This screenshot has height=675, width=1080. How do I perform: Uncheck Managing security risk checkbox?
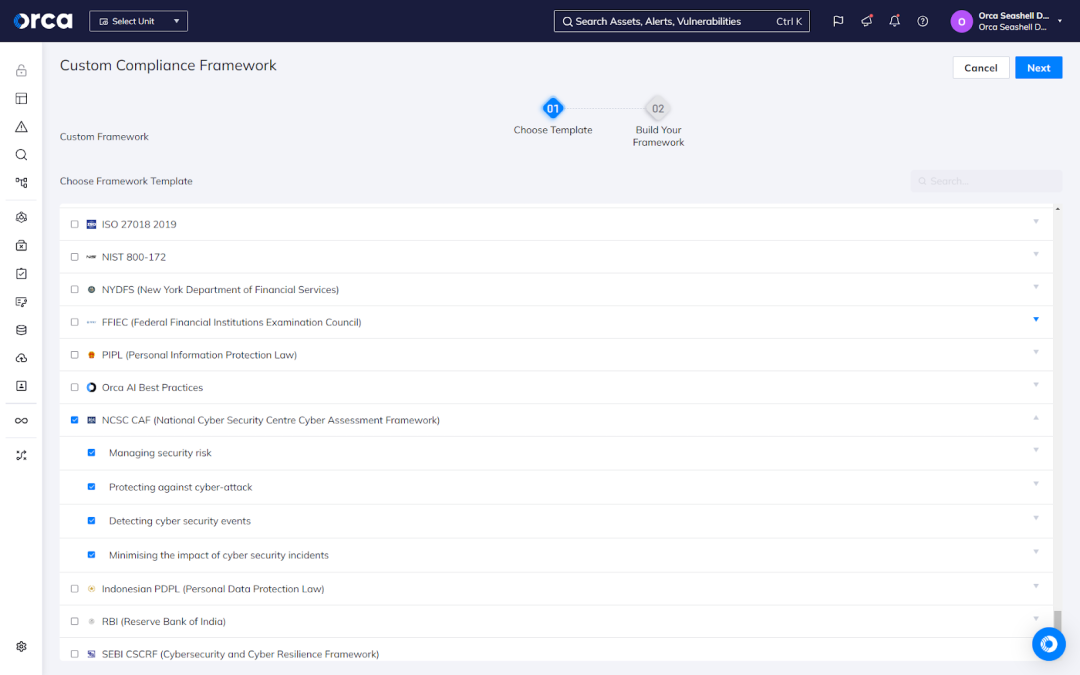click(x=91, y=453)
